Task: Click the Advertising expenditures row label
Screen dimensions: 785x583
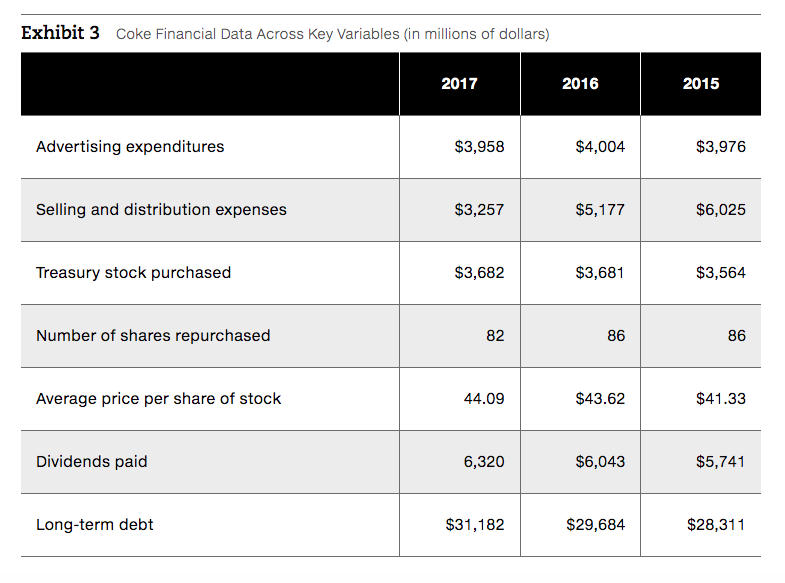Action: click(130, 147)
